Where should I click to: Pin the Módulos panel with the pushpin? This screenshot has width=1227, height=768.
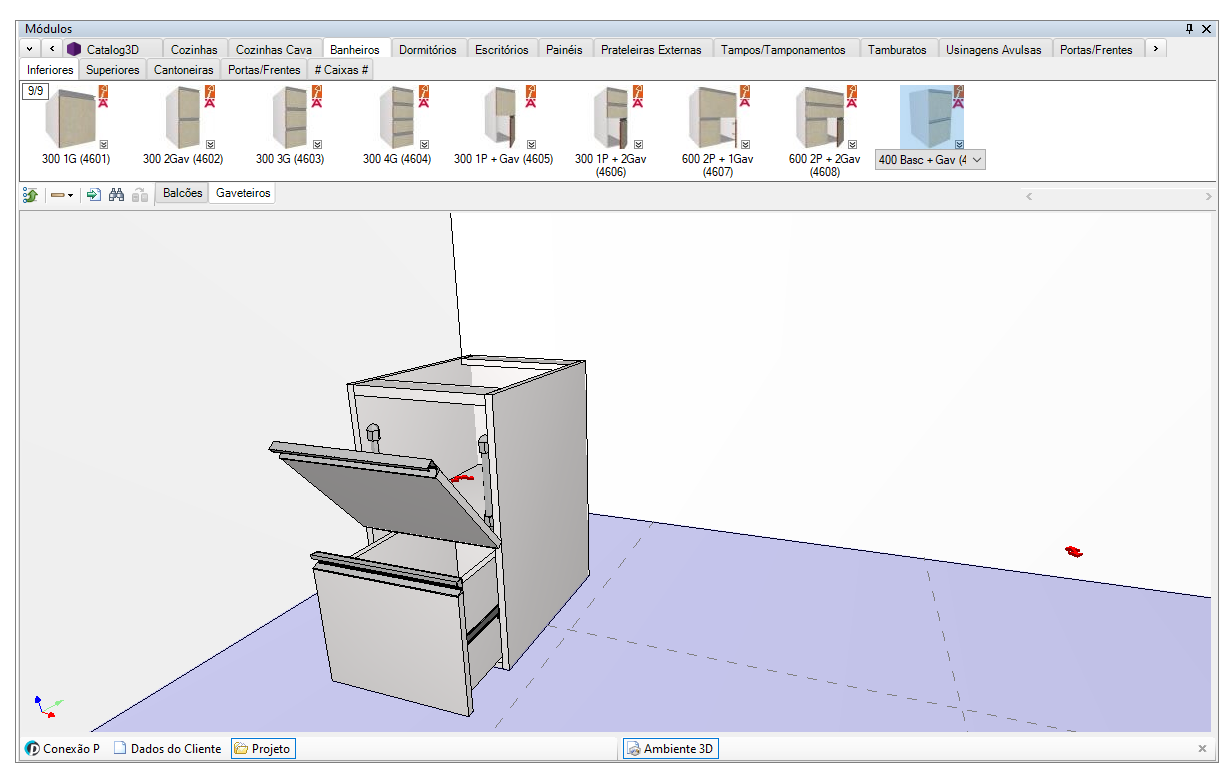1190,29
